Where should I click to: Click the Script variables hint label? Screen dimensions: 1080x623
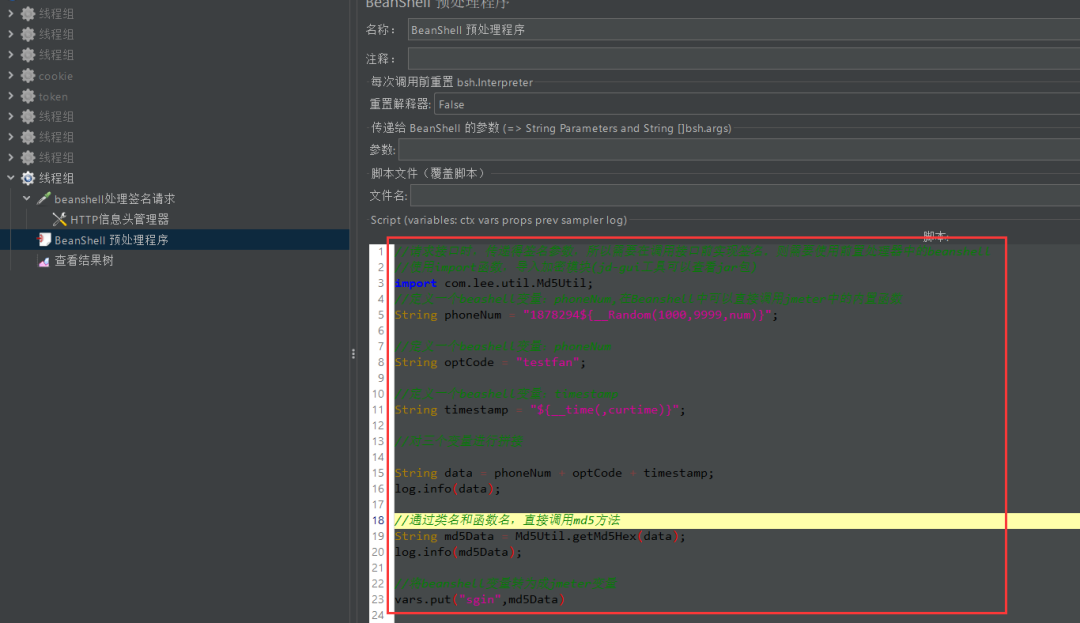point(499,220)
